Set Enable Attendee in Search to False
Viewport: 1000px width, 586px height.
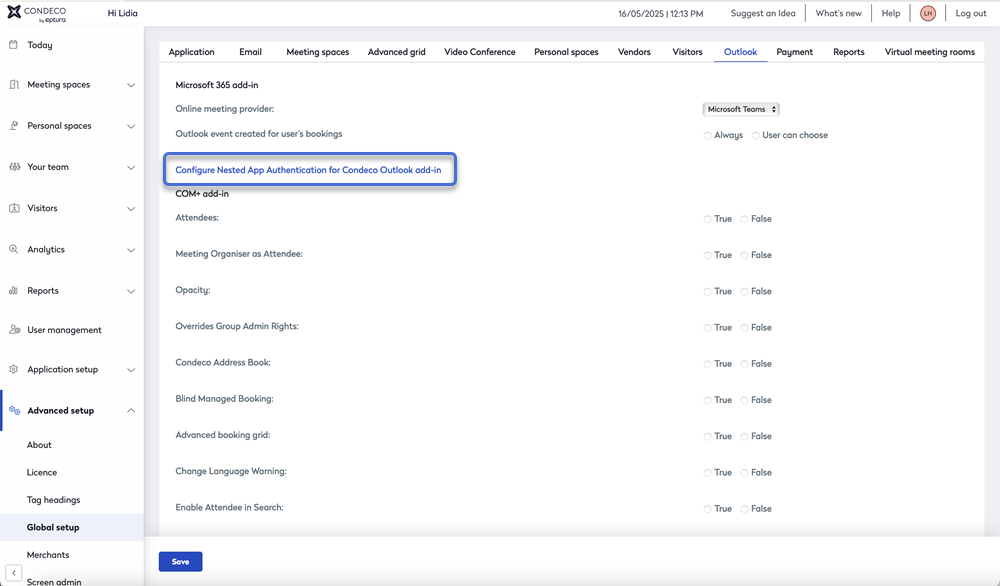tap(744, 509)
